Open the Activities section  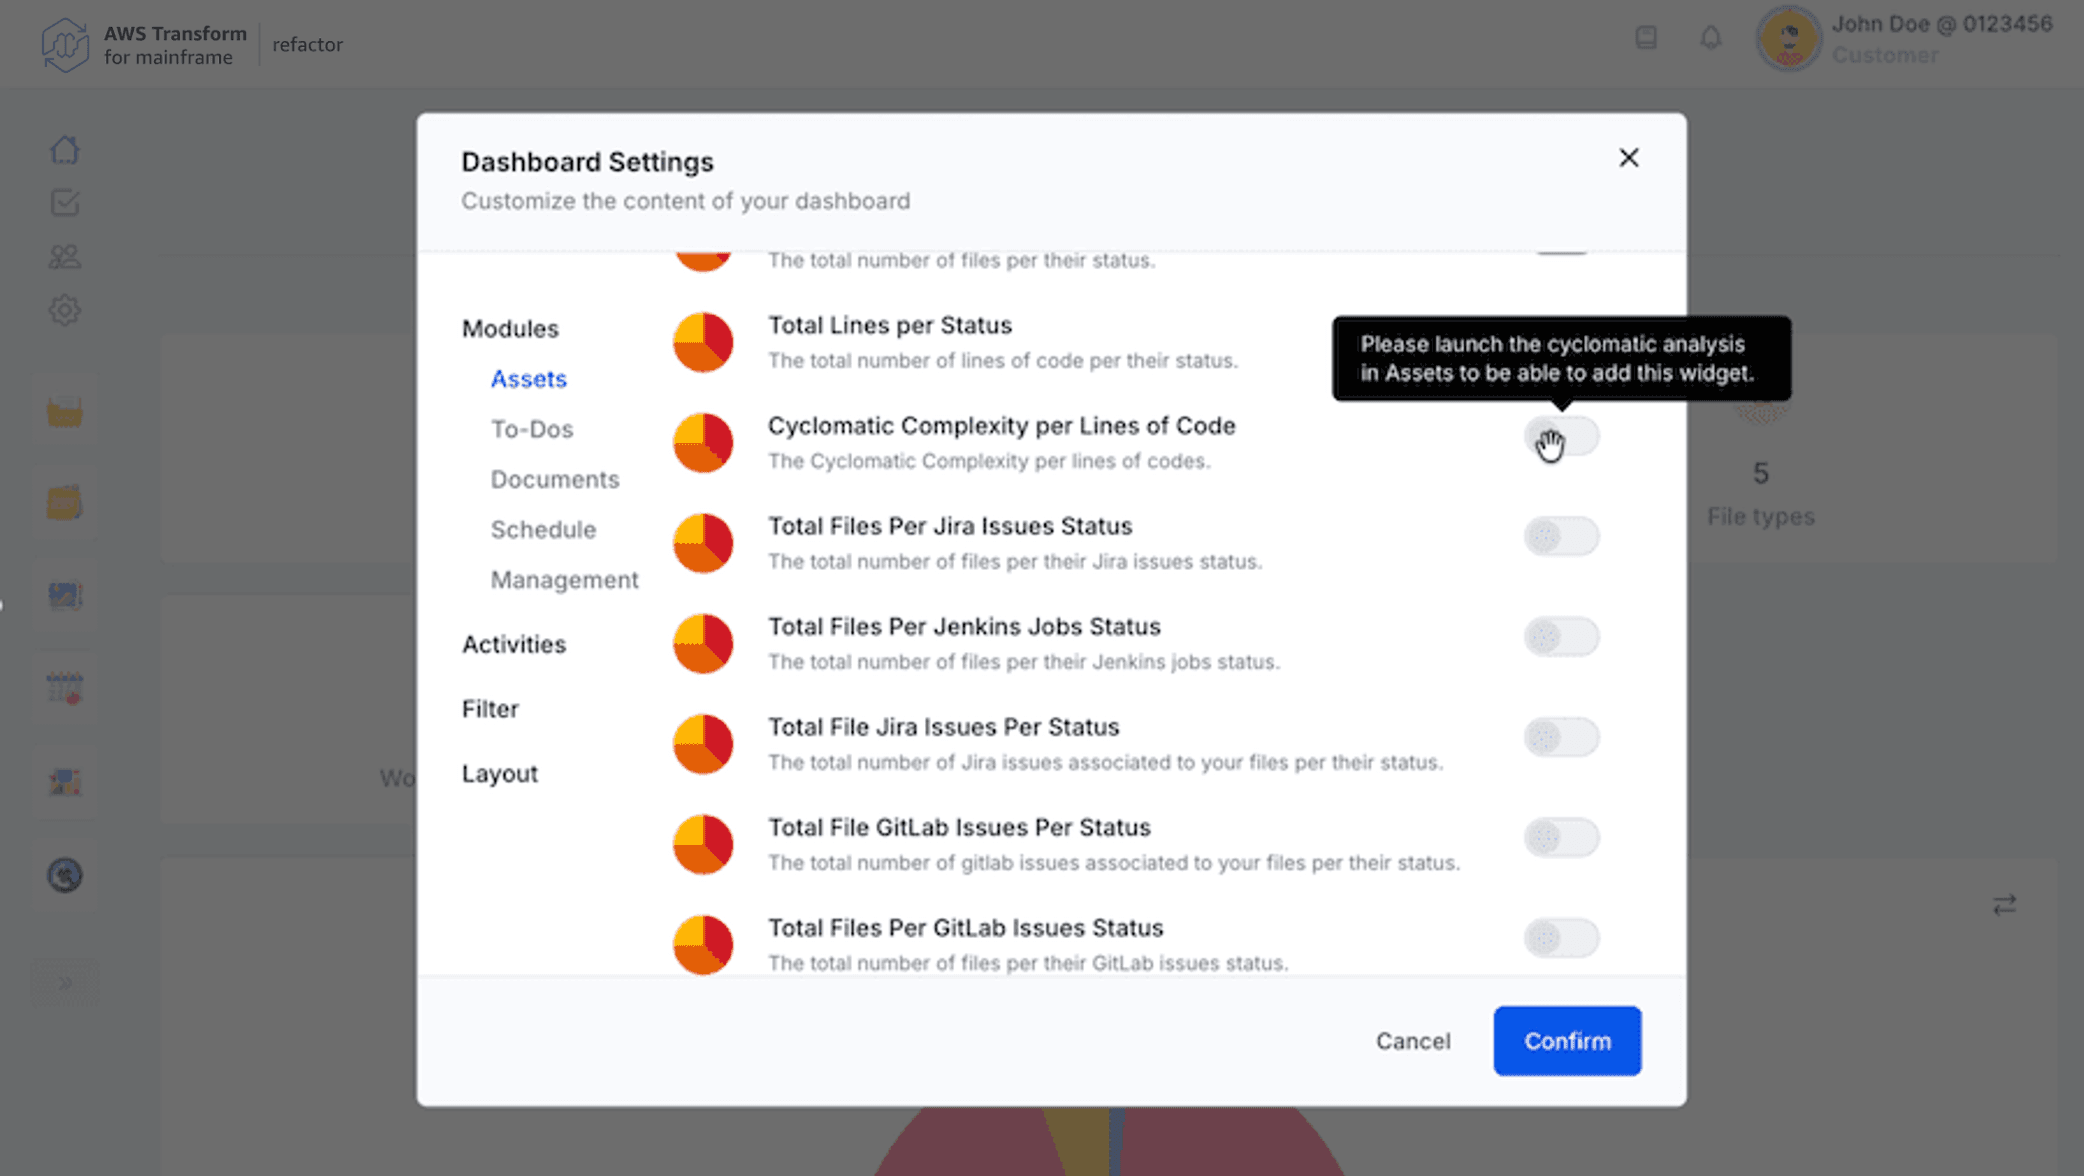click(514, 644)
